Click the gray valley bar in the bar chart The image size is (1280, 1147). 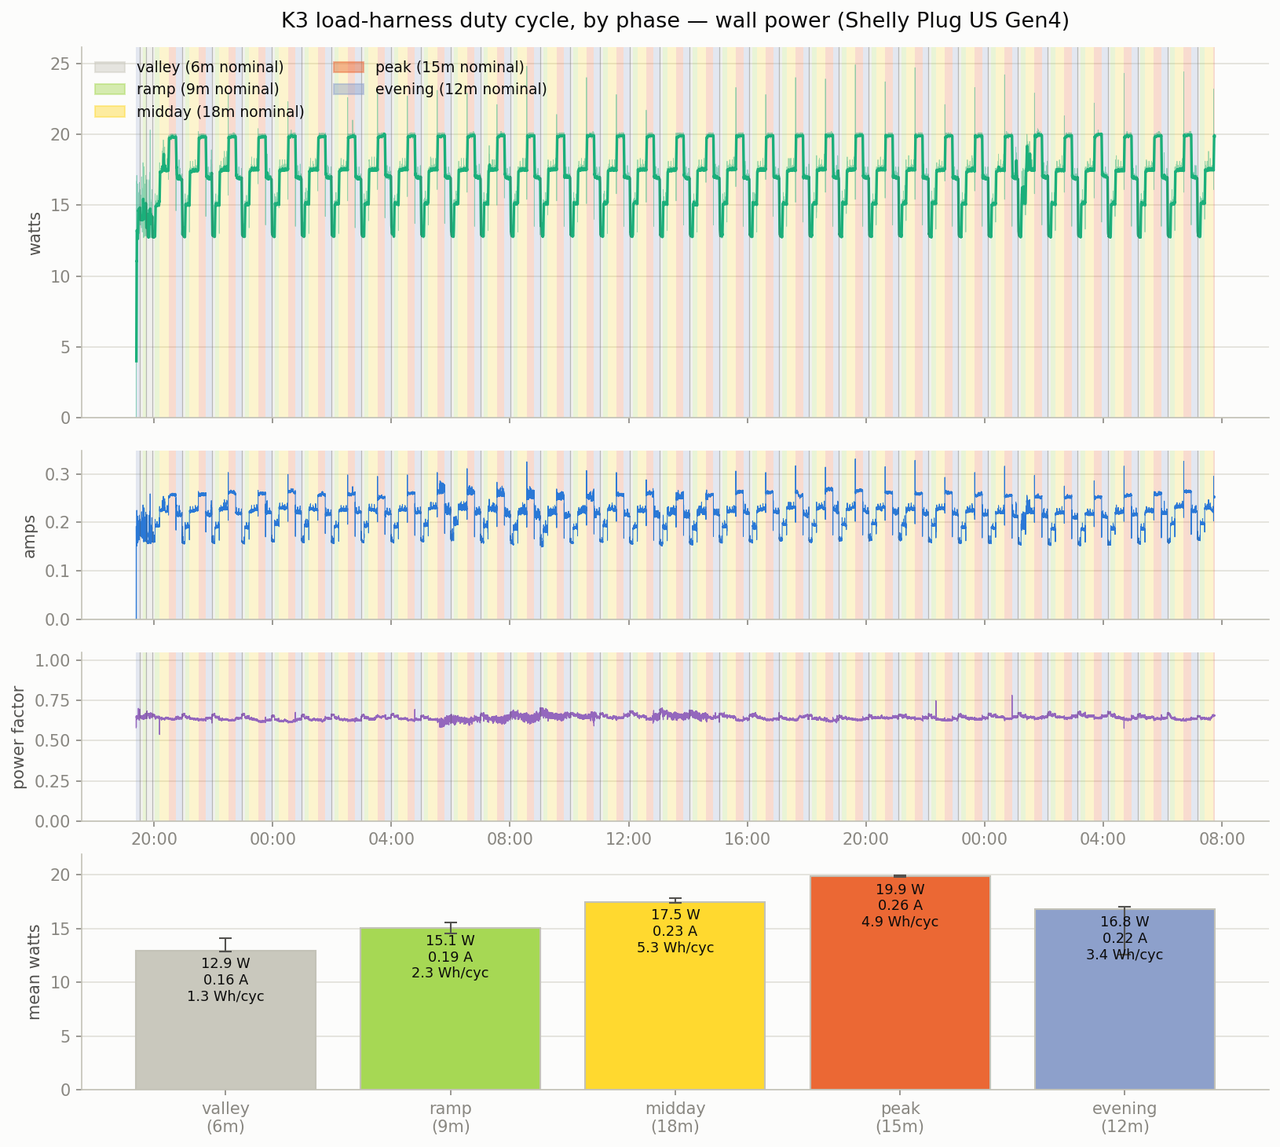(x=226, y=1020)
